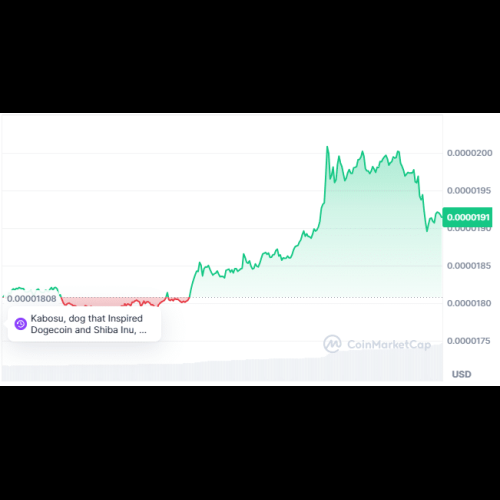Viewport: 500px width, 500px height.
Task: Click the 0.0000185 axis price label
Action: (x=469, y=266)
